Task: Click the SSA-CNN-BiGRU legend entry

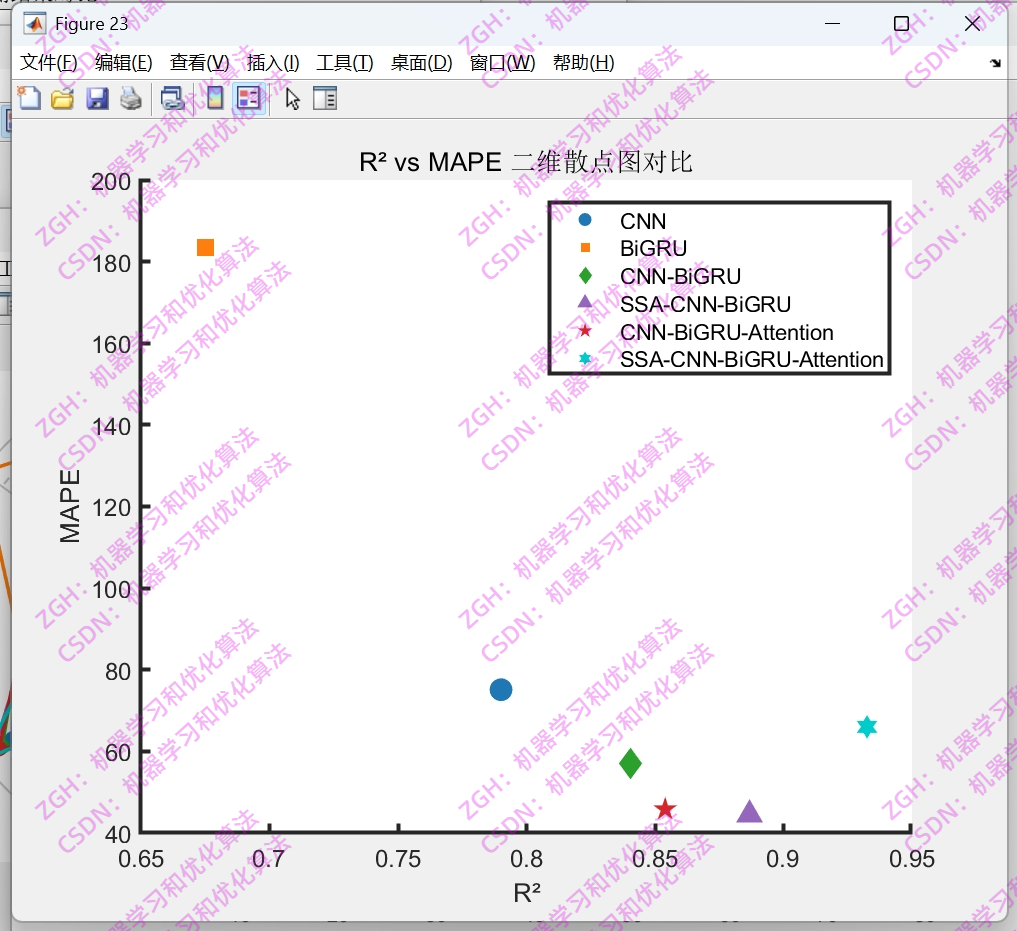Action: pos(706,304)
